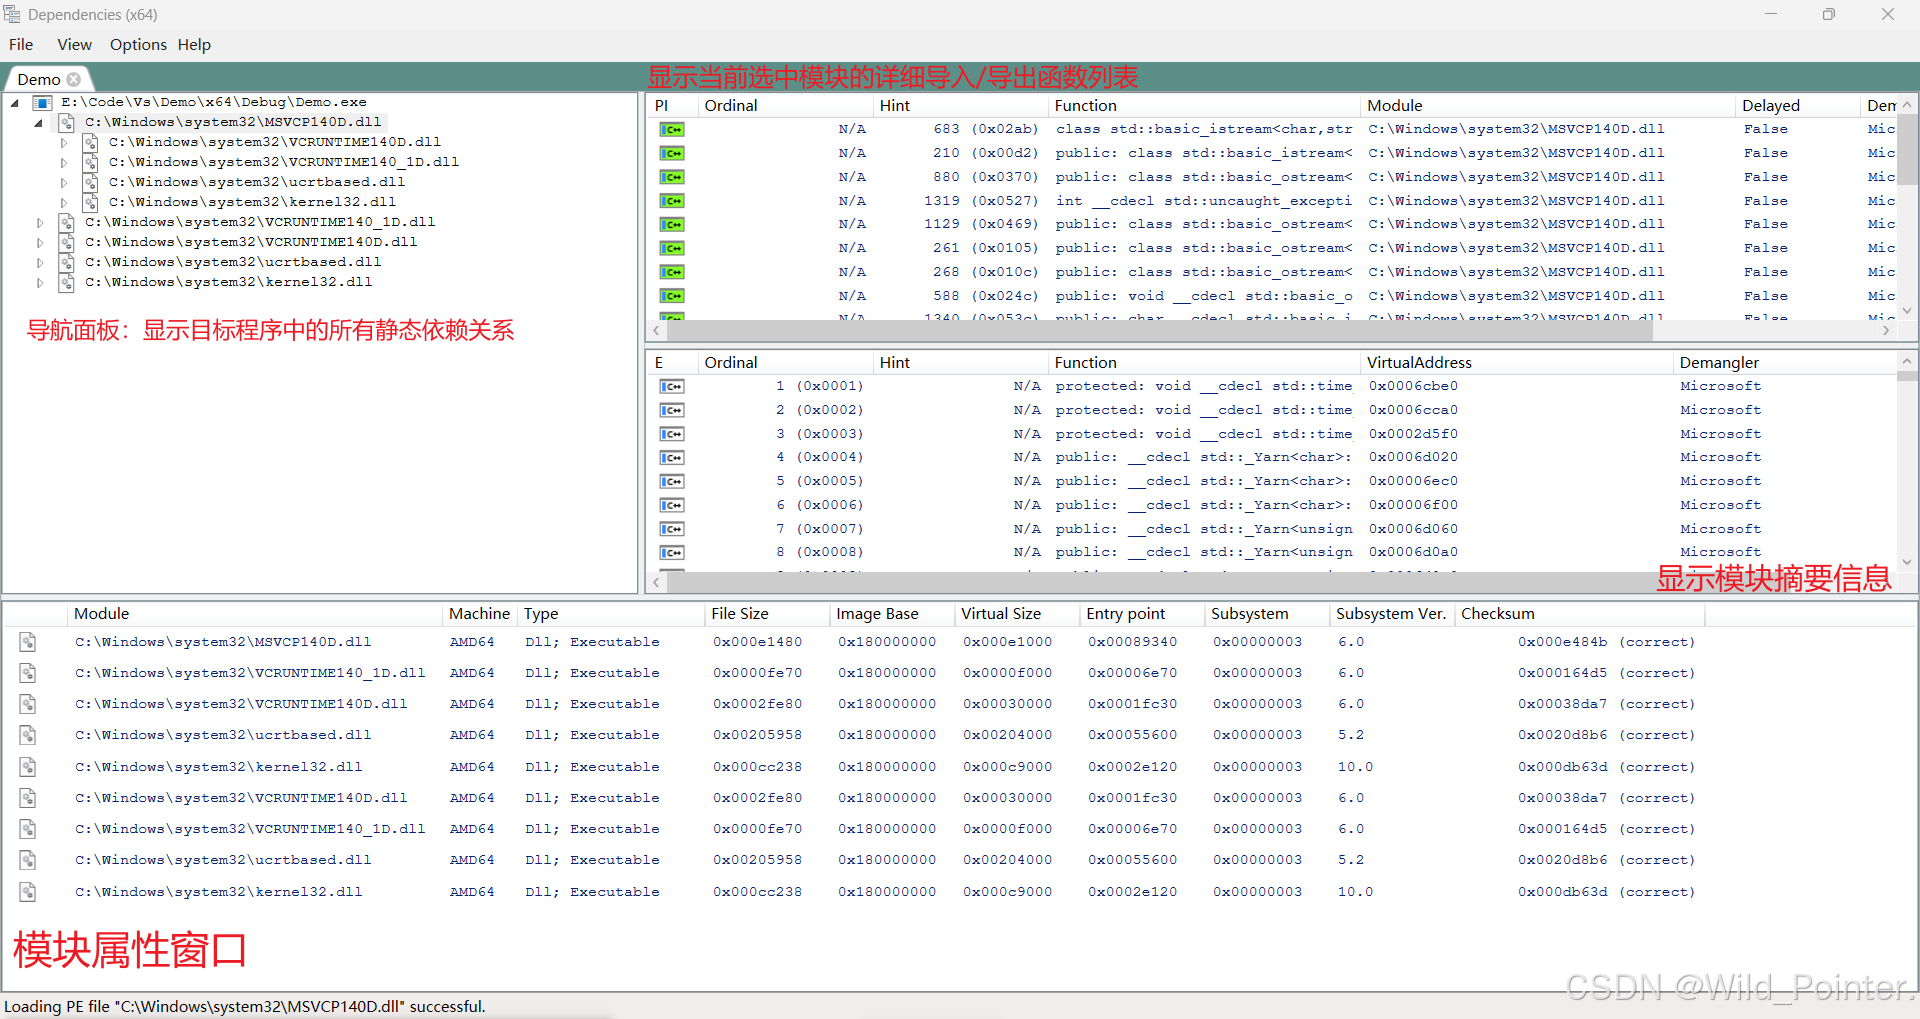Collapse the Demo.exe root tree node
The image size is (1920, 1019).
pos(15,102)
